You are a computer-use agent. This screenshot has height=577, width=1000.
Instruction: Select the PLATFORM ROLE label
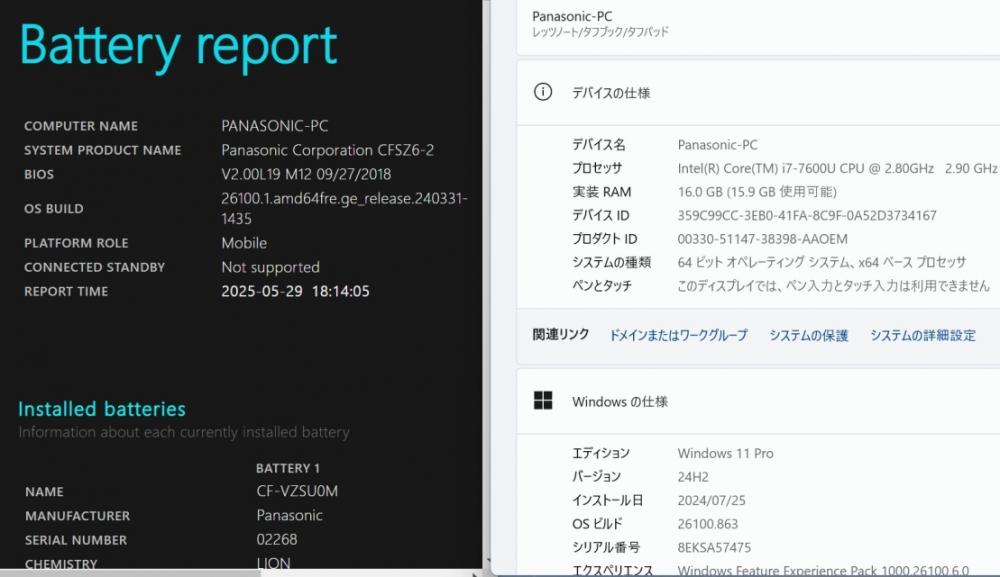(76, 244)
